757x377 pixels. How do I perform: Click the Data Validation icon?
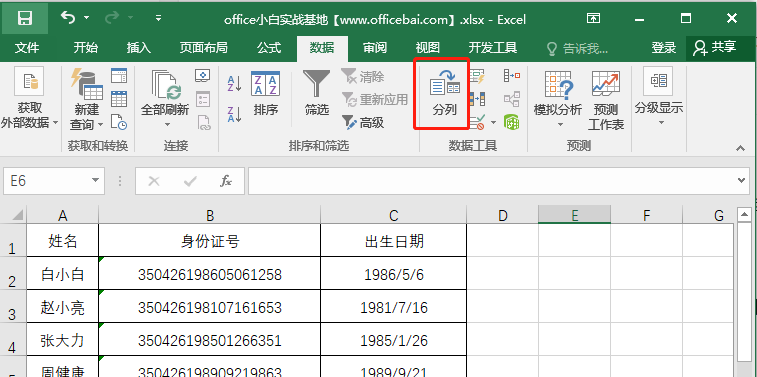(477, 123)
